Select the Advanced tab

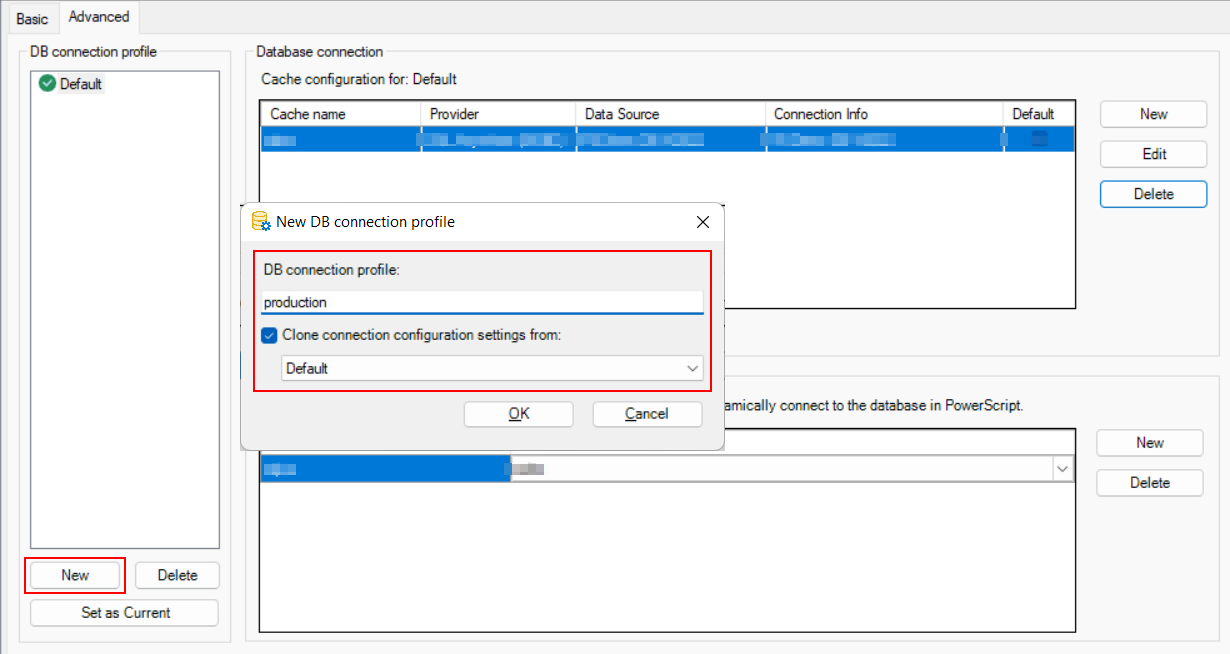(99, 17)
